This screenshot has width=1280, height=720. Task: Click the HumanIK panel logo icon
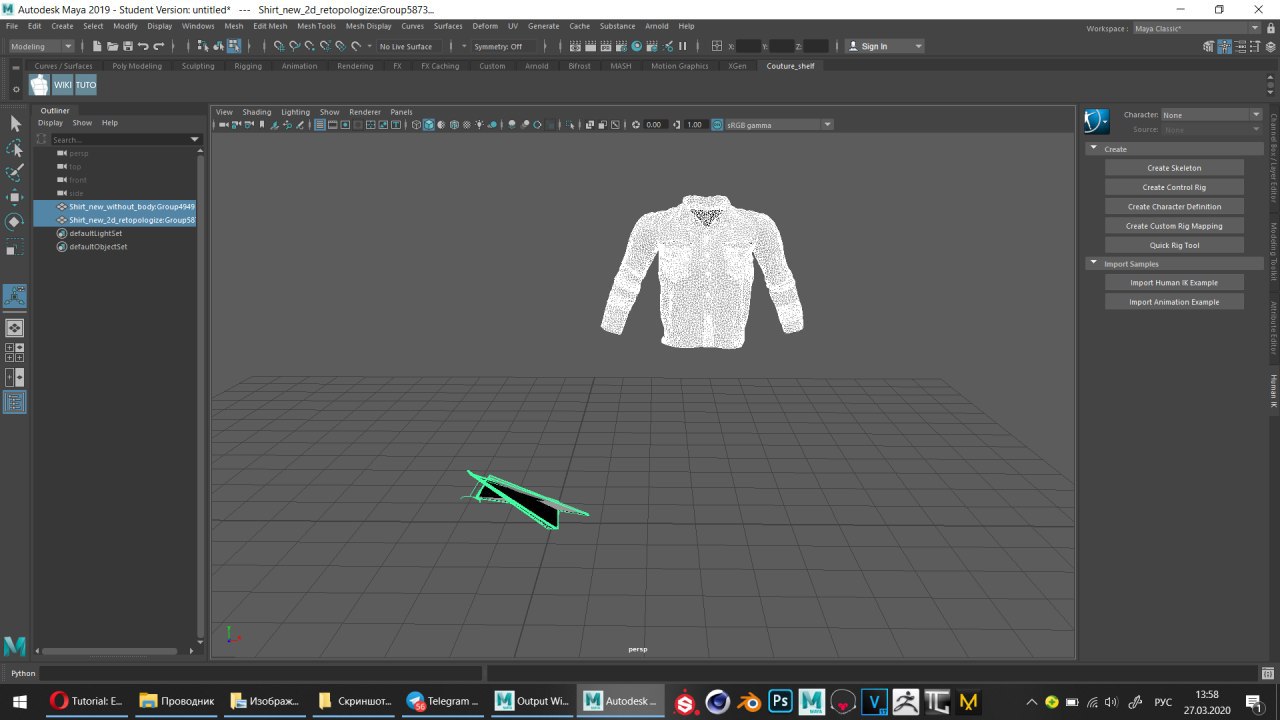click(x=1097, y=122)
